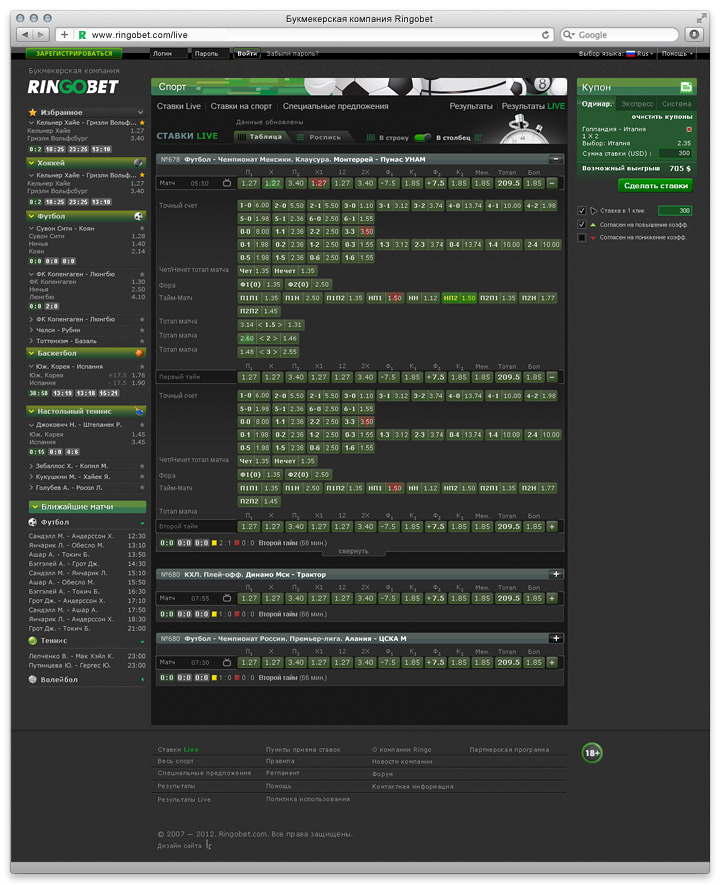Click the coupon print icon in Купон header
Screen dimensions: 720x885
pyautogui.click(x=686, y=87)
